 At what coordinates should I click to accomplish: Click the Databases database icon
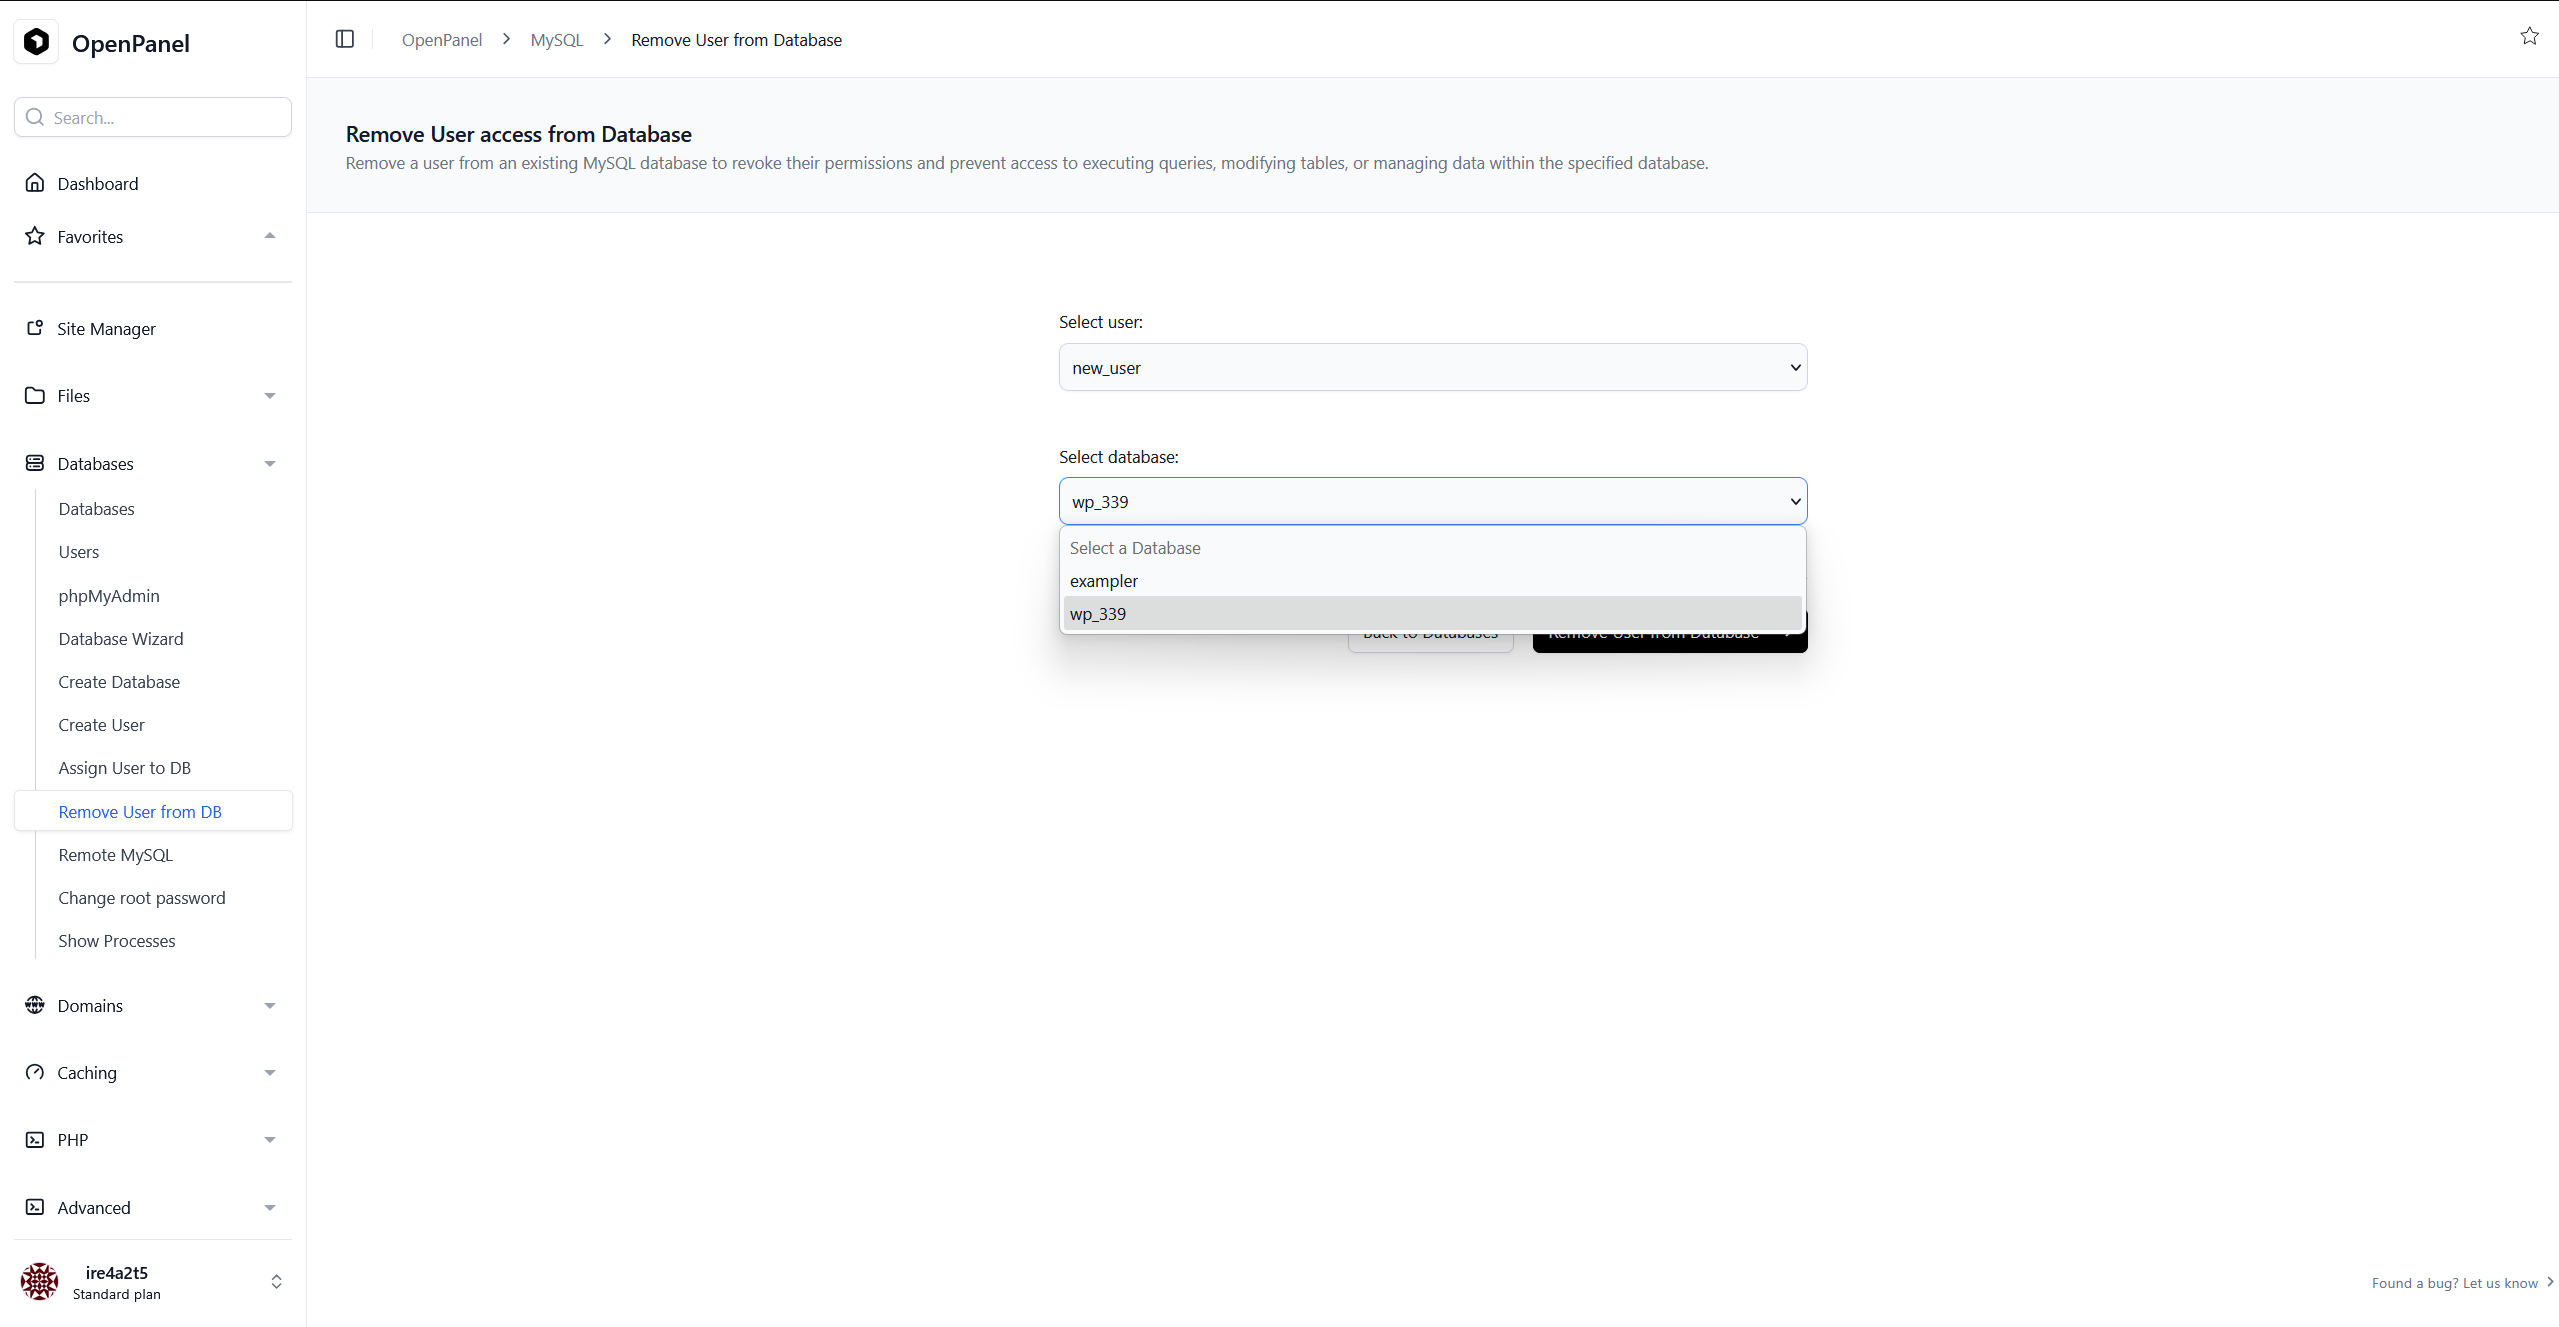pyautogui.click(x=34, y=463)
